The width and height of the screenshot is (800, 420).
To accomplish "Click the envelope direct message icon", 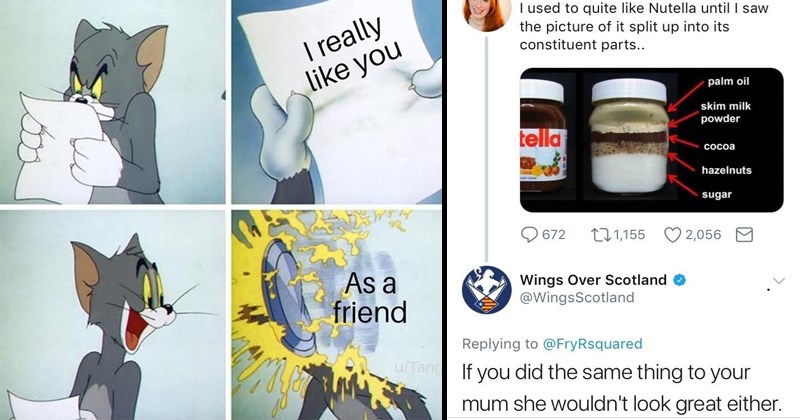I will 744,235.
